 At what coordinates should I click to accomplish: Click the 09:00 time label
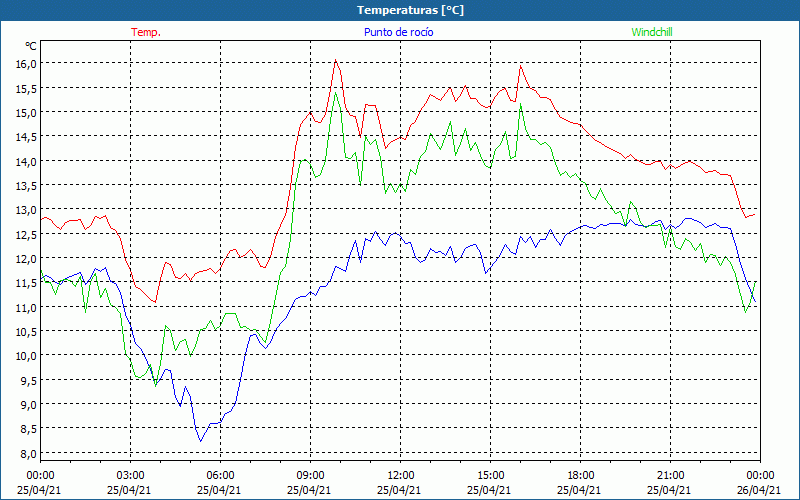coord(310,476)
